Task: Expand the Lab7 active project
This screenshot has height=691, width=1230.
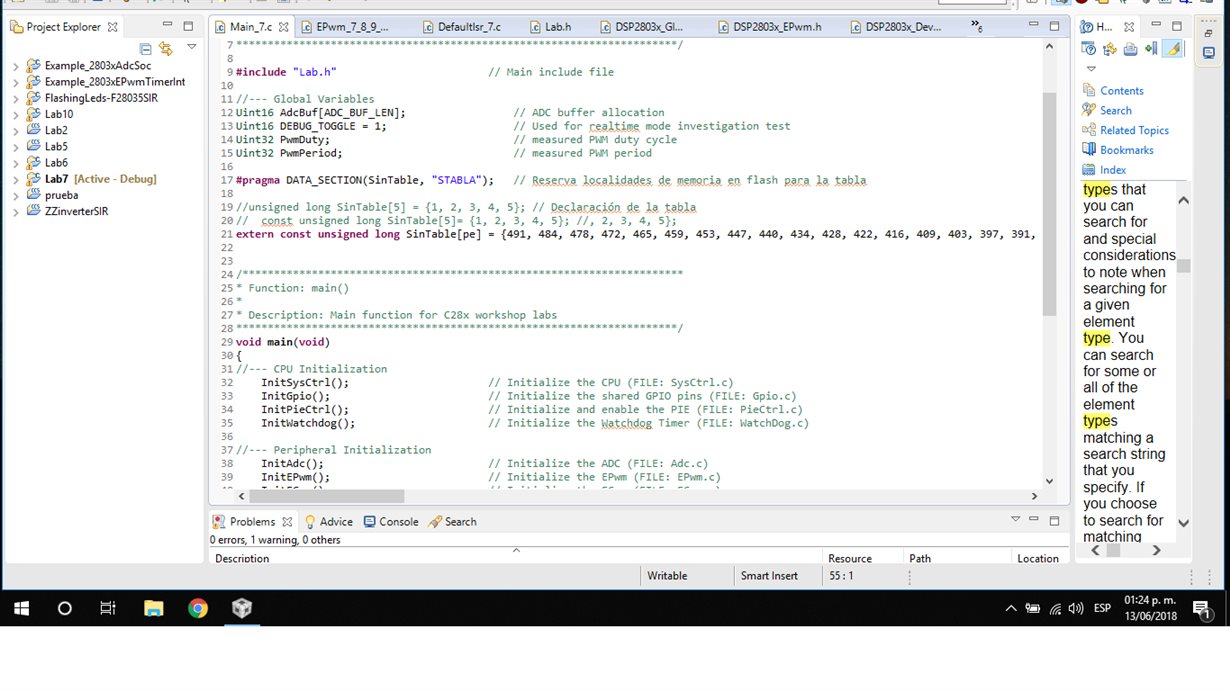Action: coord(15,179)
